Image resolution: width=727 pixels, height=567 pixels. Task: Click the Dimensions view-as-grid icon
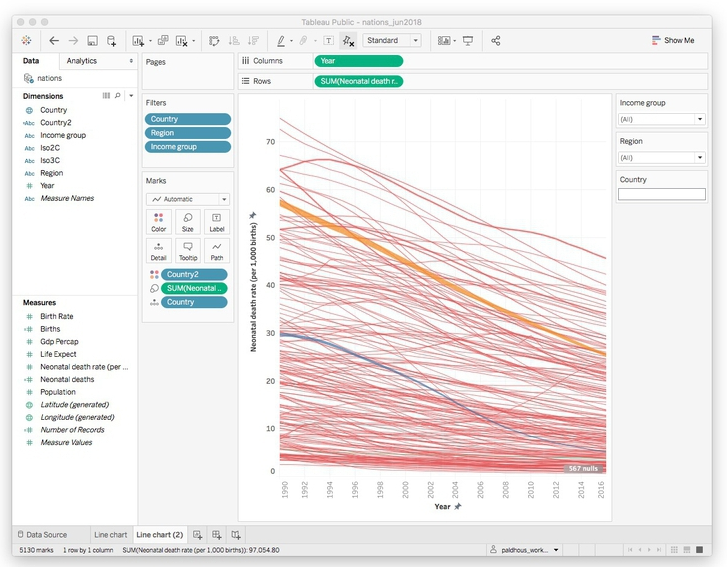106,96
